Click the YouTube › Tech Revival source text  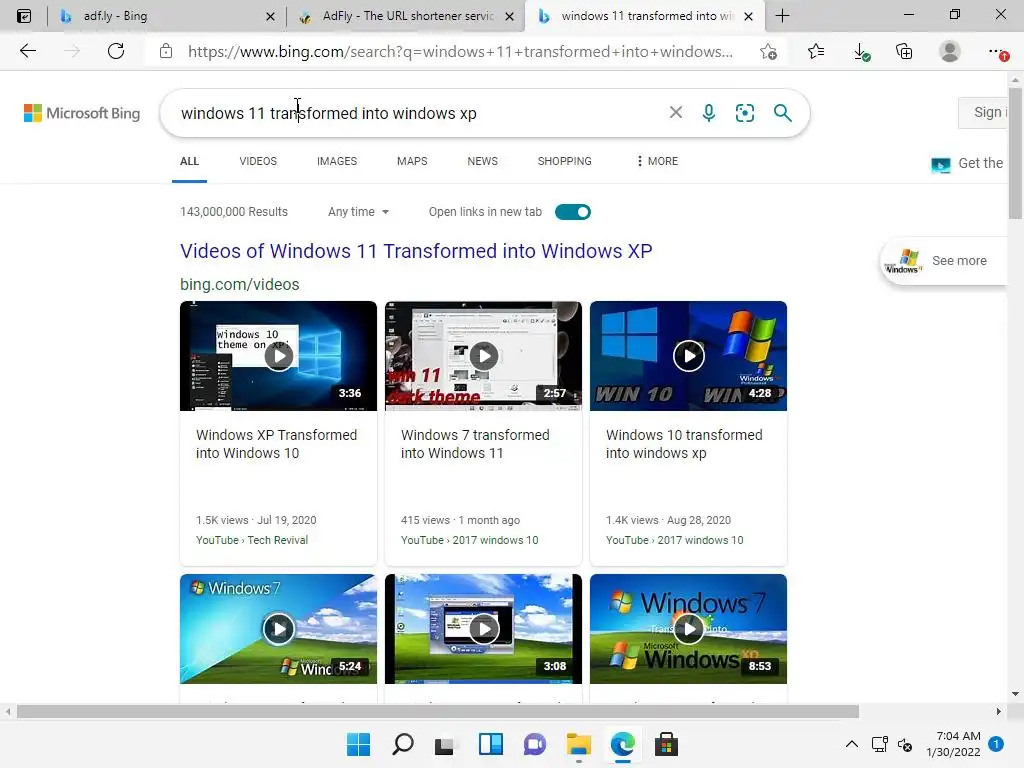[x=251, y=540]
